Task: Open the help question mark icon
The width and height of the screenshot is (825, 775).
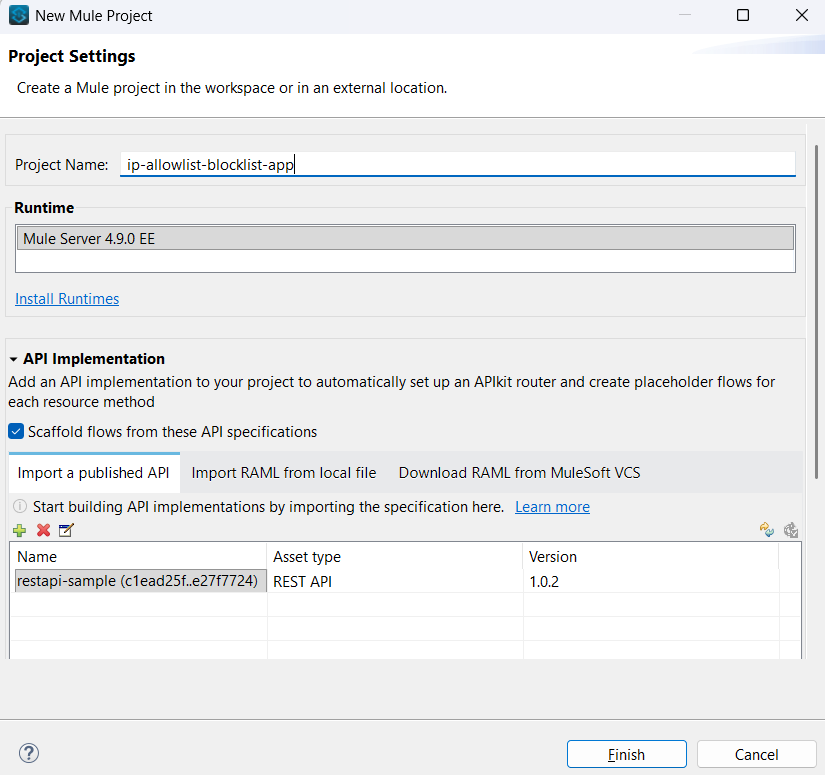Action: (29, 754)
